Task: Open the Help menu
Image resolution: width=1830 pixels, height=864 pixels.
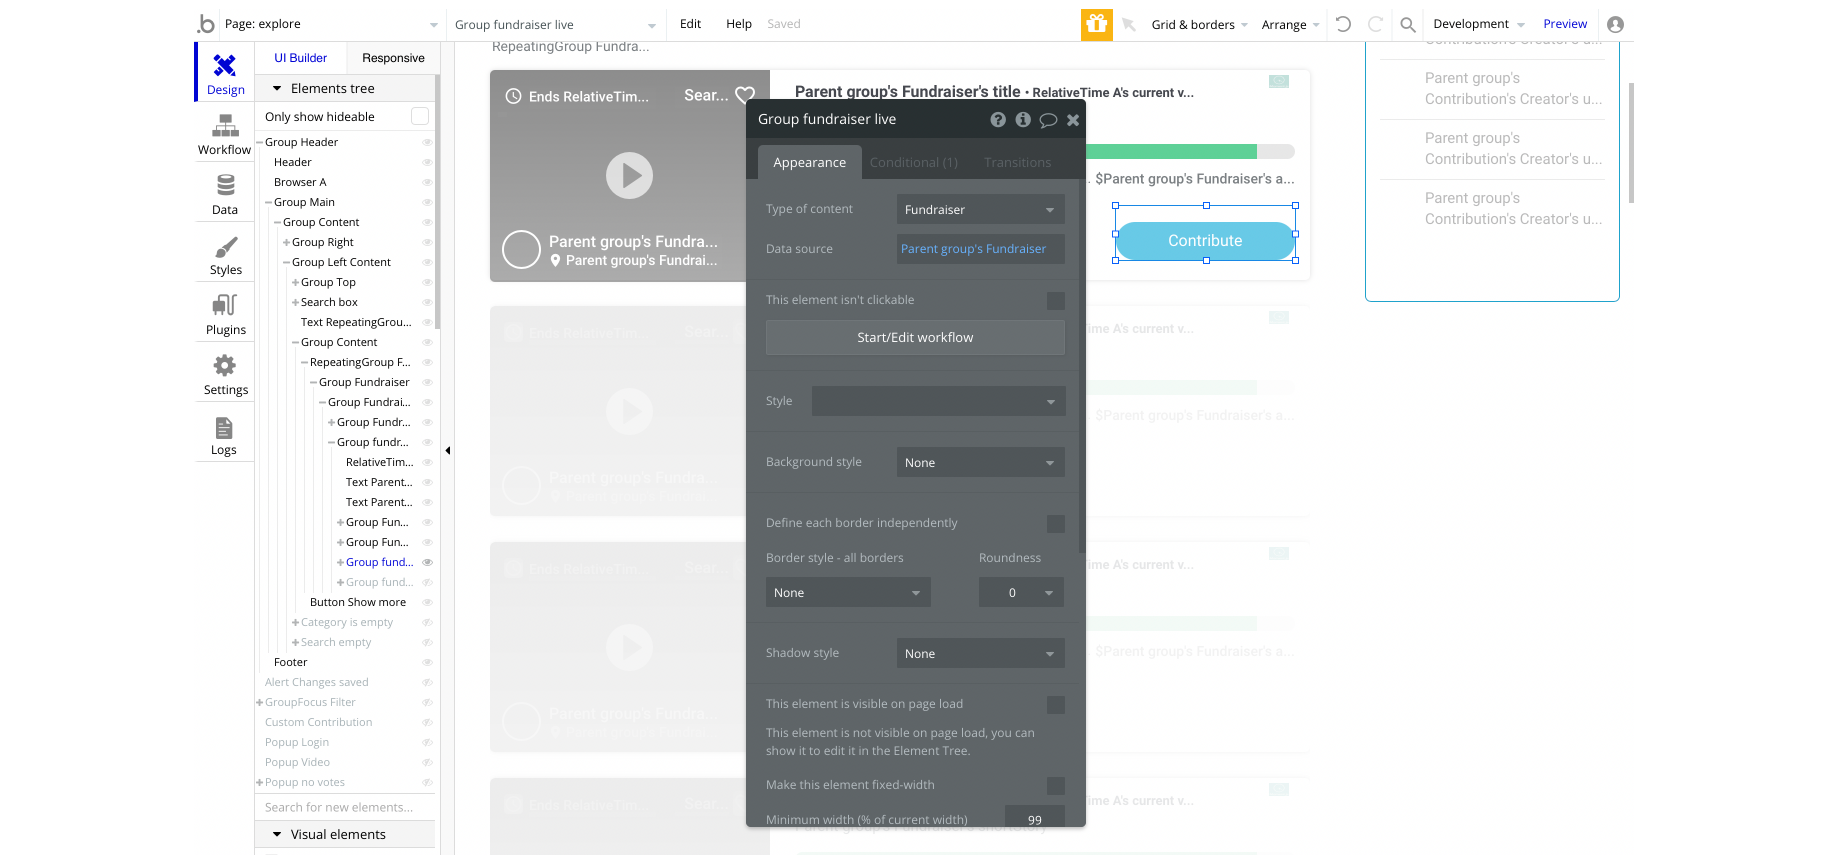Action: pos(739,24)
